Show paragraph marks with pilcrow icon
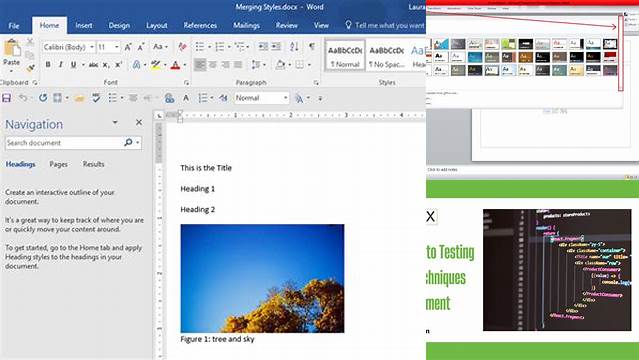 click(312, 46)
